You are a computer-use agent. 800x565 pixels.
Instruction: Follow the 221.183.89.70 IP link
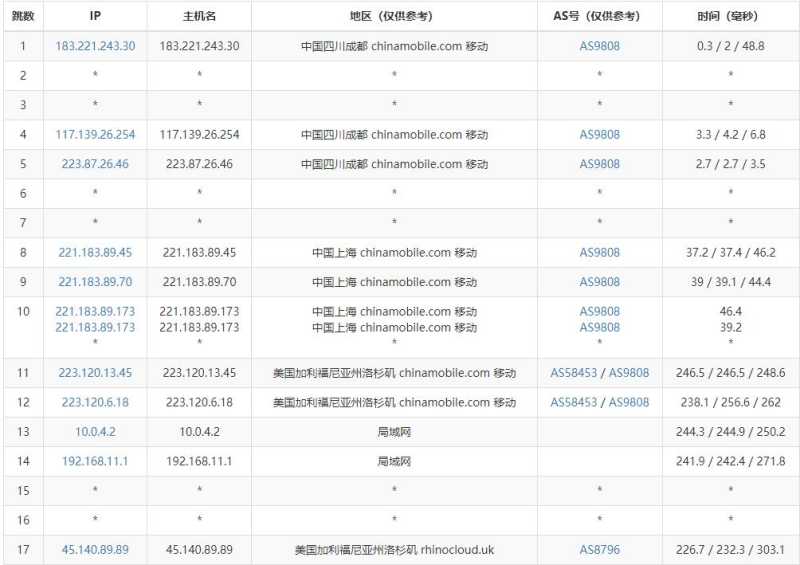95,282
